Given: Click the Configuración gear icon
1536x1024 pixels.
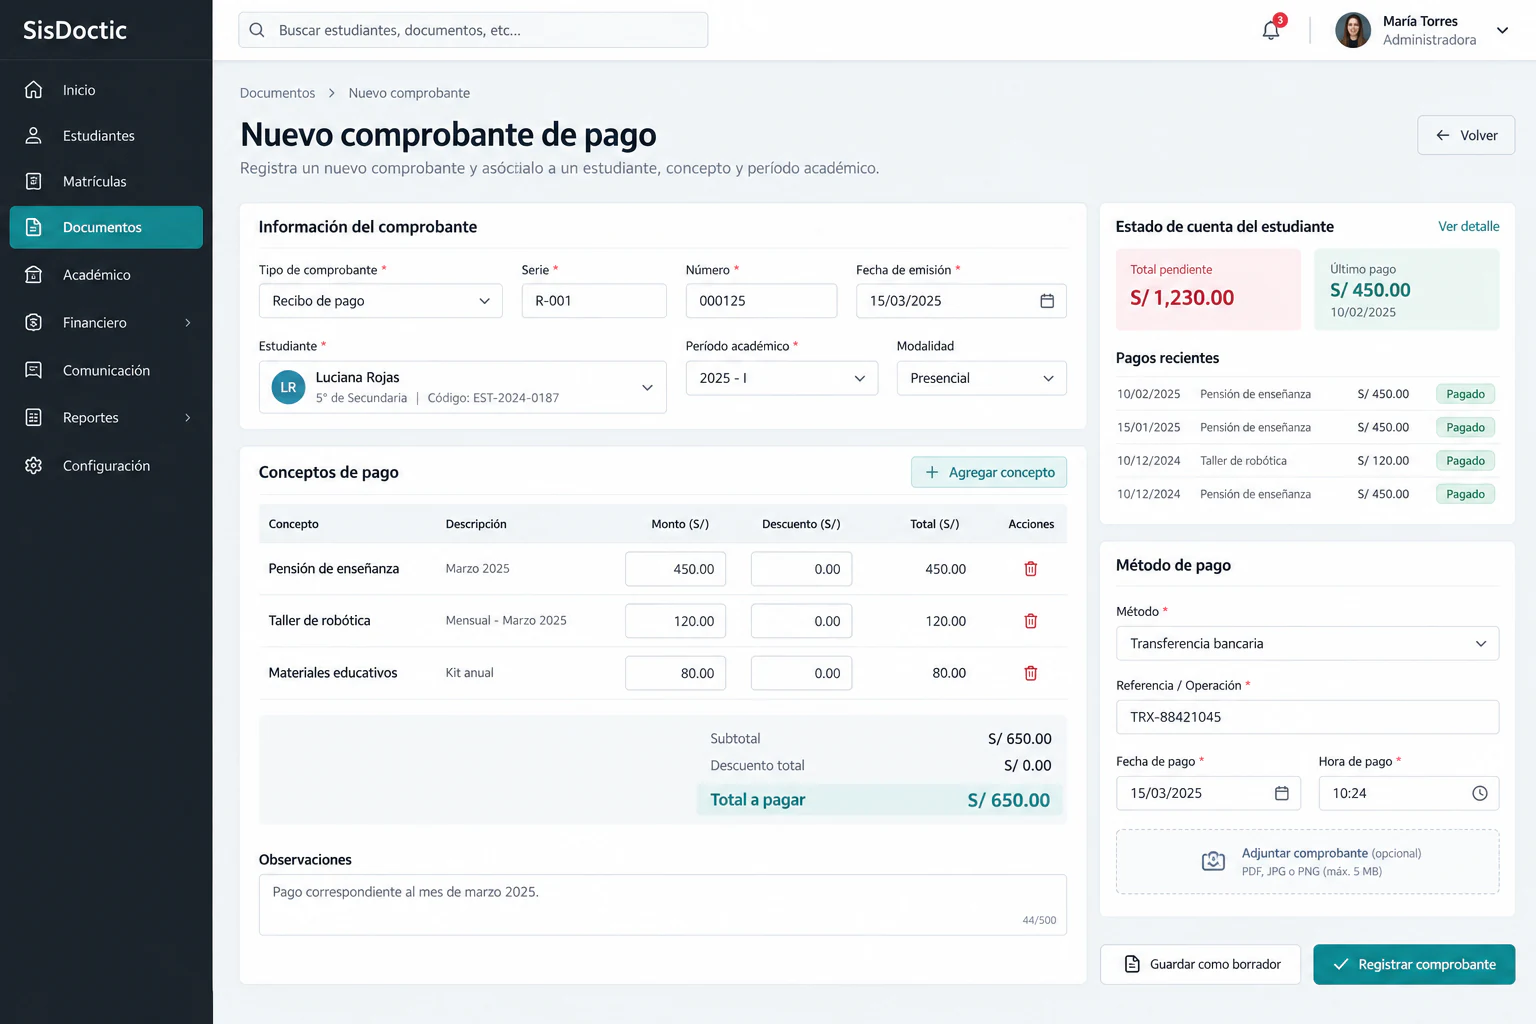Looking at the screenshot, I should pos(33,466).
